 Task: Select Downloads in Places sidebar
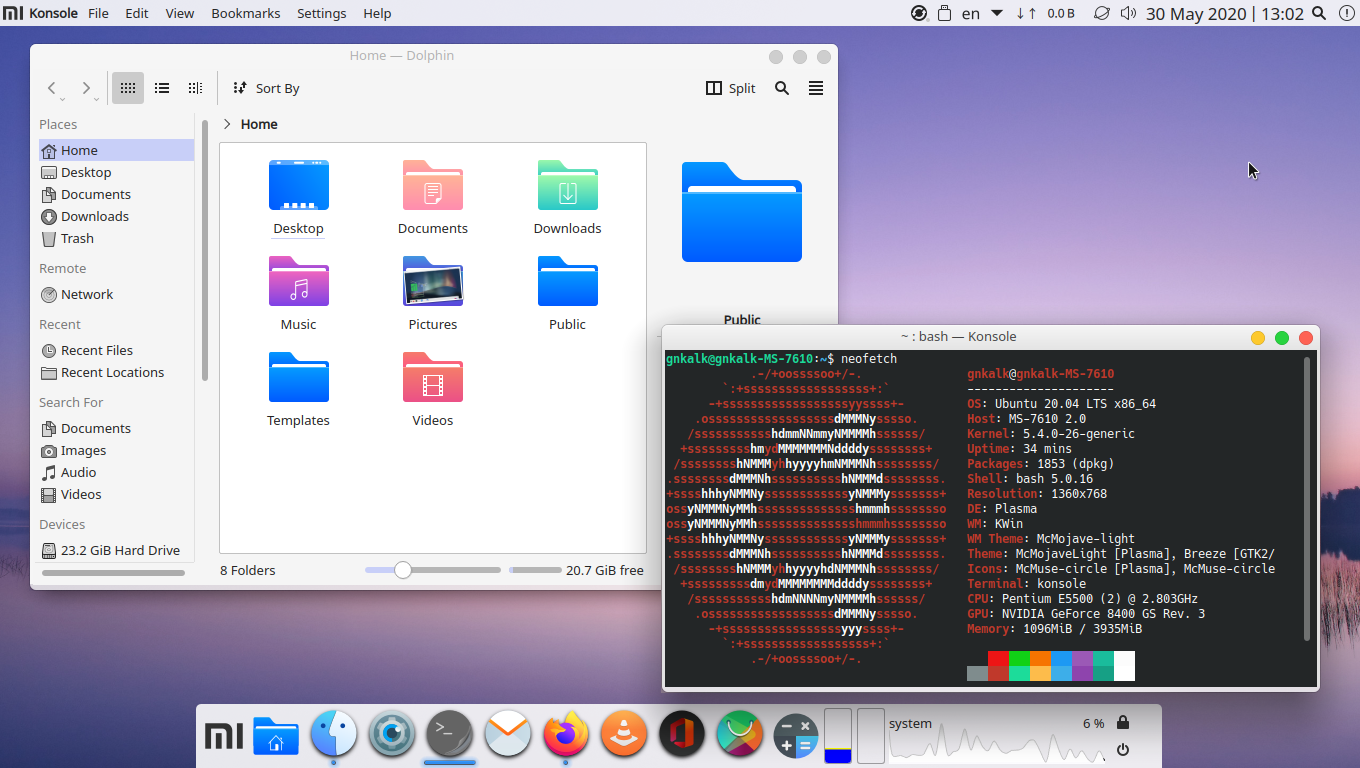[x=116, y=216]
